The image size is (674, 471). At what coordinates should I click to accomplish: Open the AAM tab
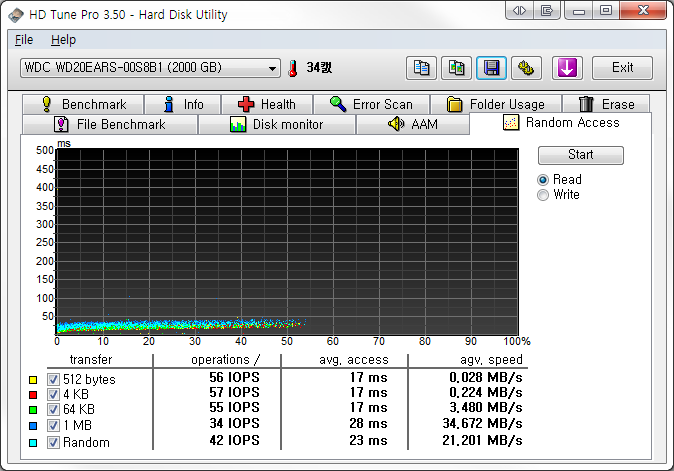point(413,125)
